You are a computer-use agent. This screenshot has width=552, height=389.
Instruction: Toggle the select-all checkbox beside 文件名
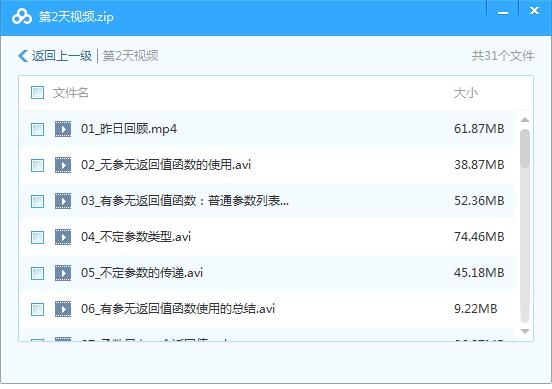pyautogui.click(x=37, y=93)
